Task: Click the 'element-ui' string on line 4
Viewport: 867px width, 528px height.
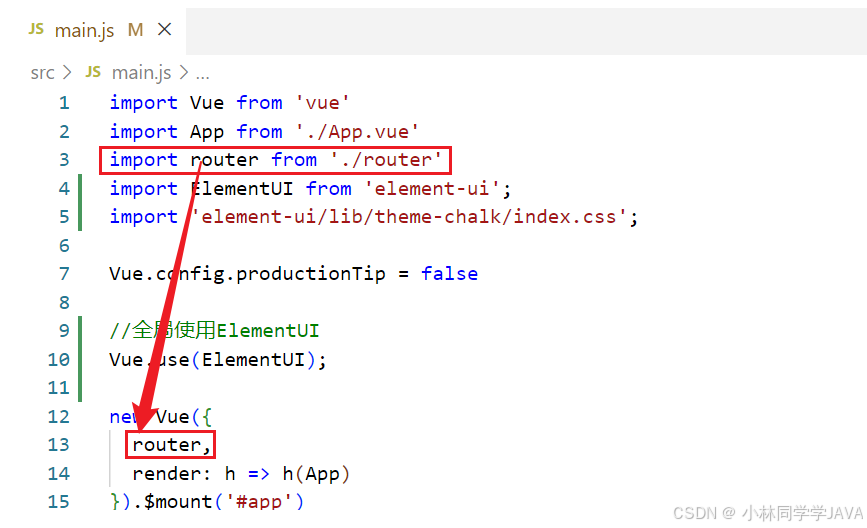Action: pyautogui.click(x=432, y=189)
